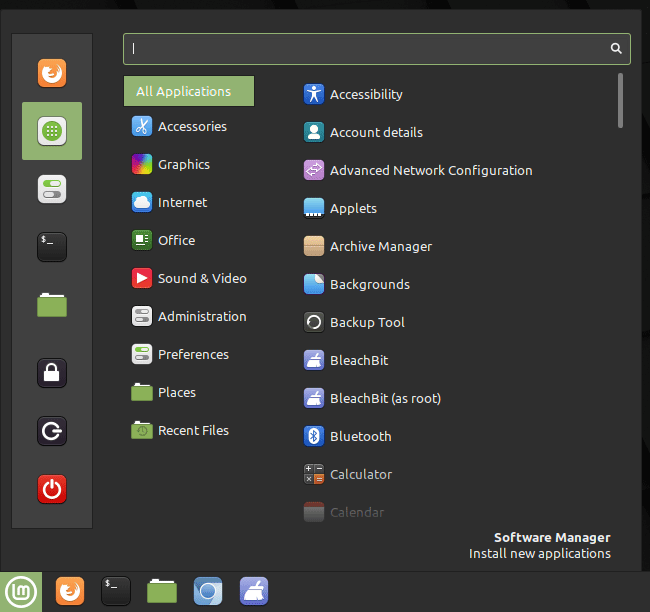Open Applets settings
The height and width of the screenshot is (612, 650).
pos(340,208)
